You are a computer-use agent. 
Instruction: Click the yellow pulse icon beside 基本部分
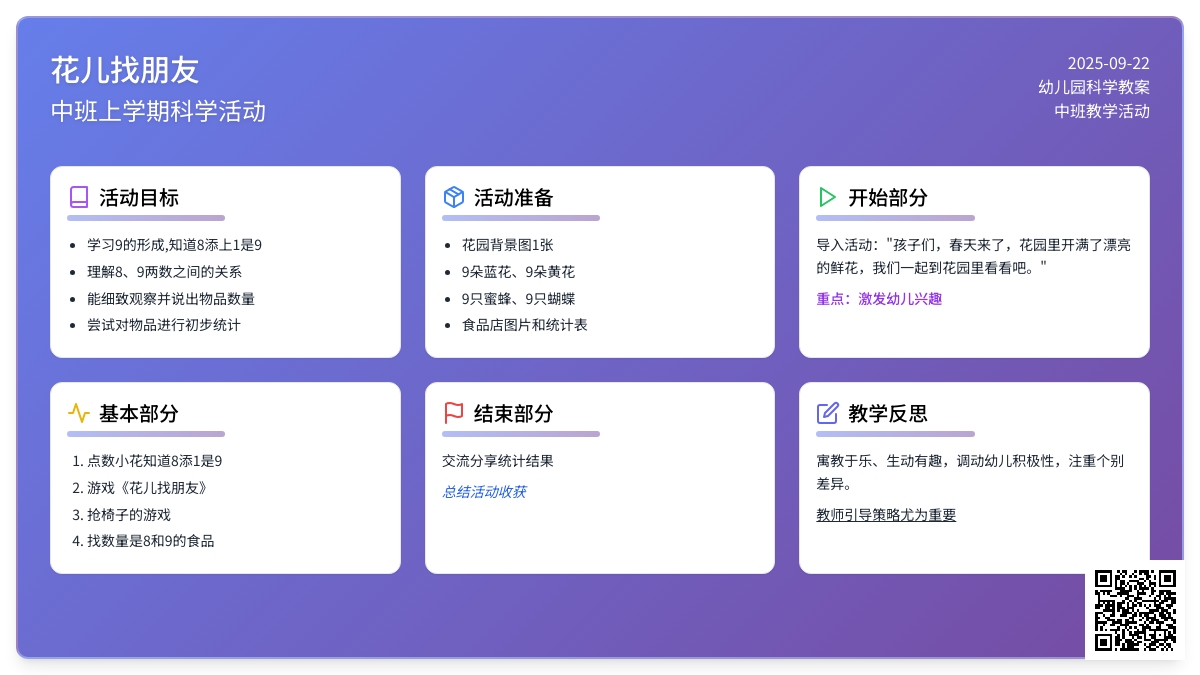coord(79,413)
